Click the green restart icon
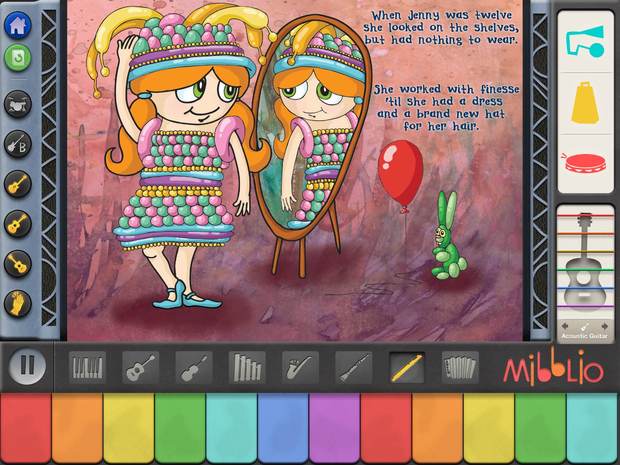620x465 pixels. coord(19,58)
